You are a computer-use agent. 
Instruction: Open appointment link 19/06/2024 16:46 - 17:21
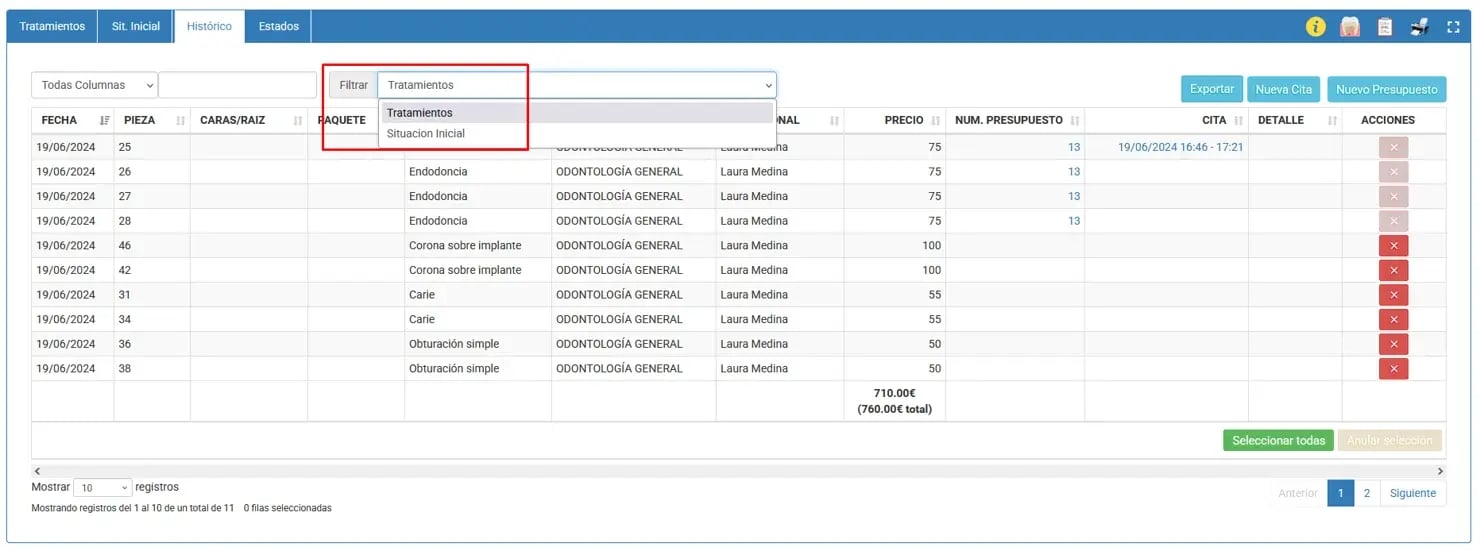(1180, 147)
